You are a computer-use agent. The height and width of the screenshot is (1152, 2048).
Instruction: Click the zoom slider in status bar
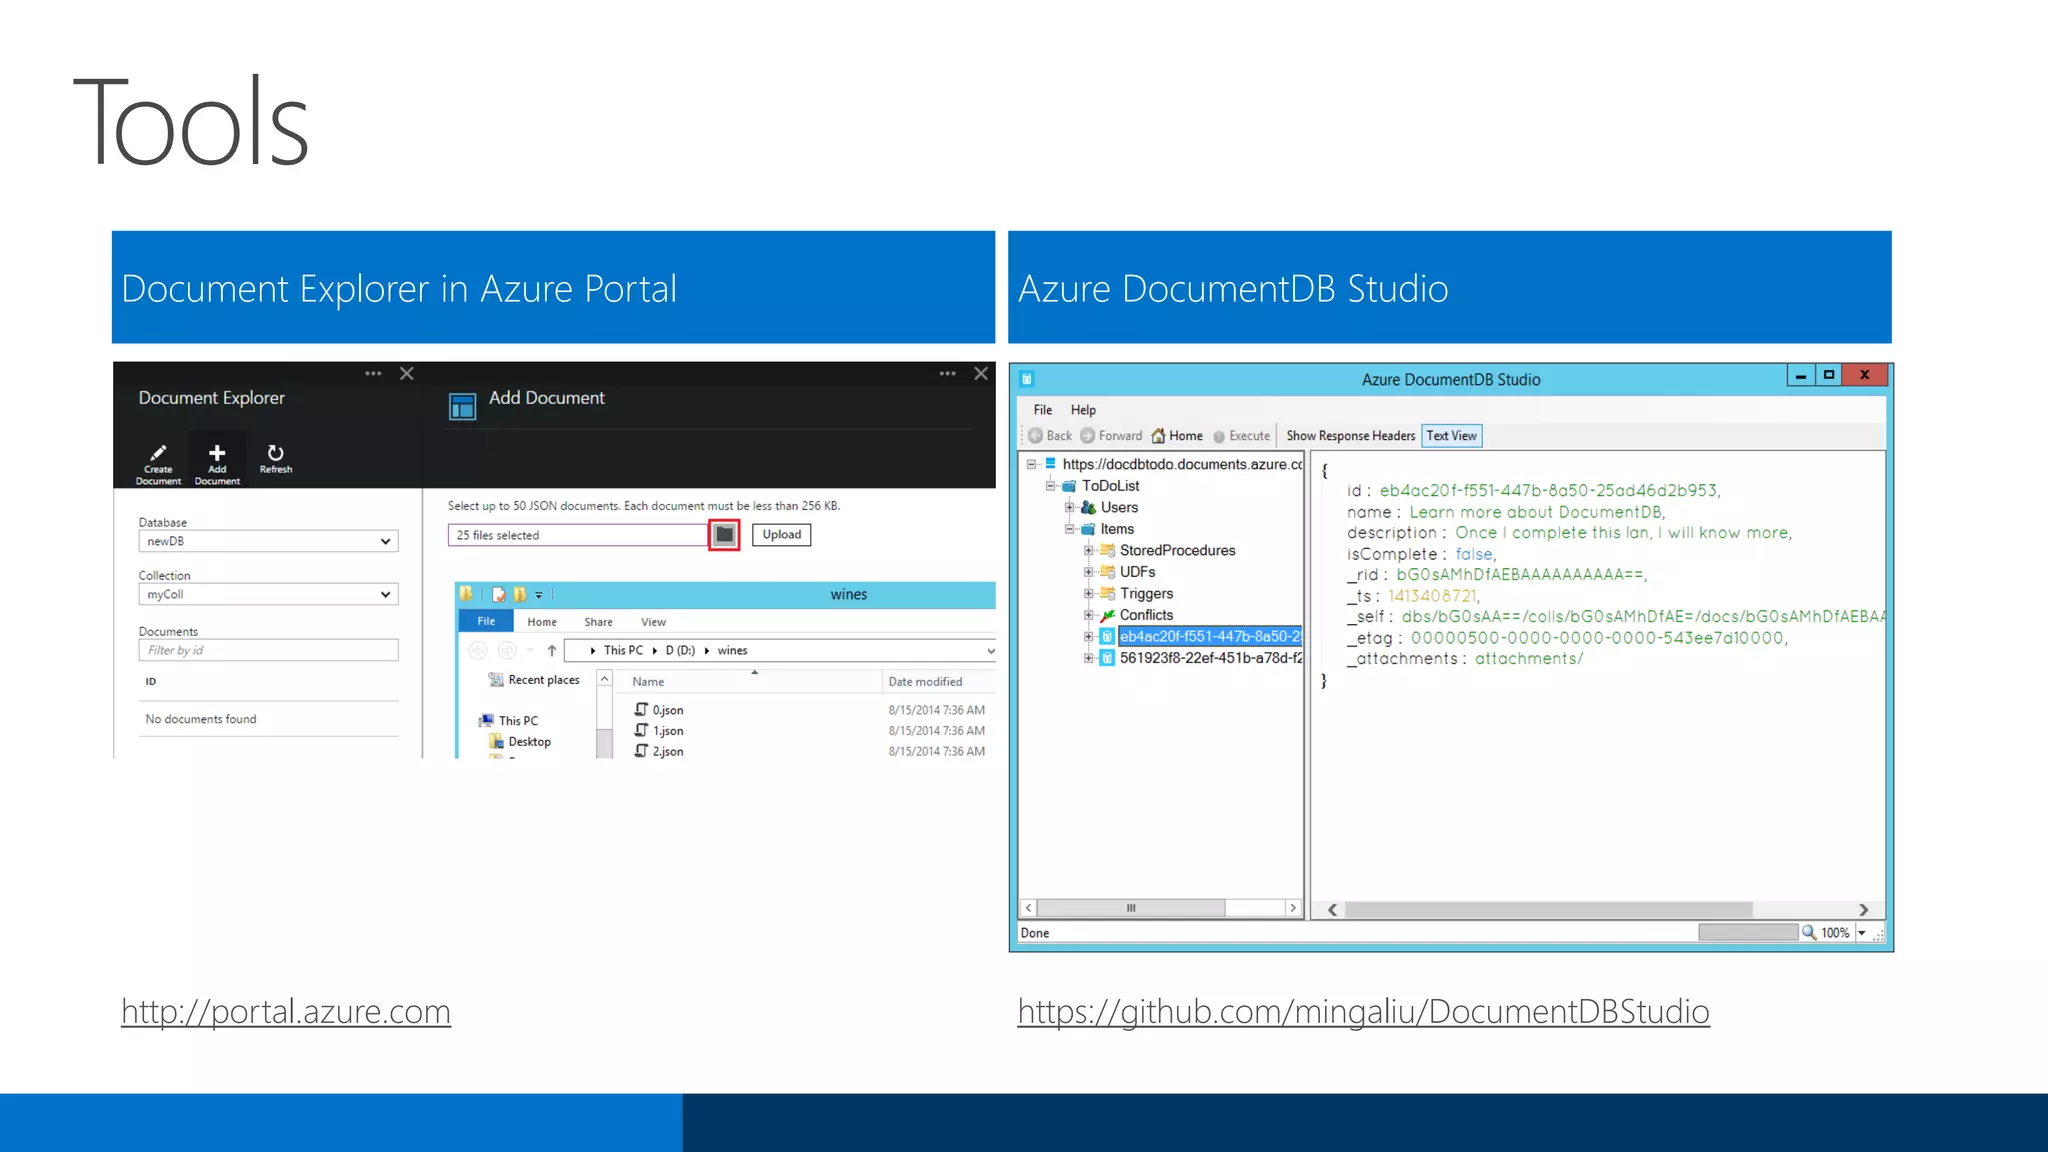coord(1748,933)
